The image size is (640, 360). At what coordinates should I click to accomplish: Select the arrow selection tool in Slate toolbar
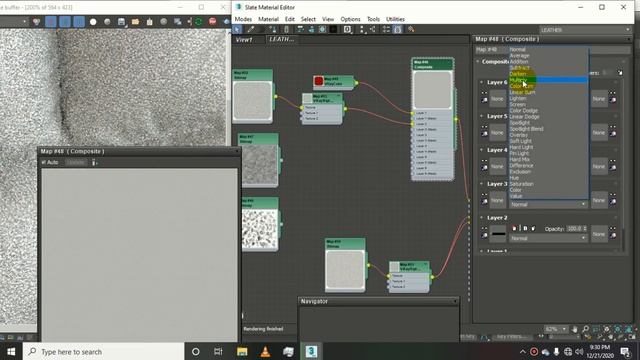(237, 29)
